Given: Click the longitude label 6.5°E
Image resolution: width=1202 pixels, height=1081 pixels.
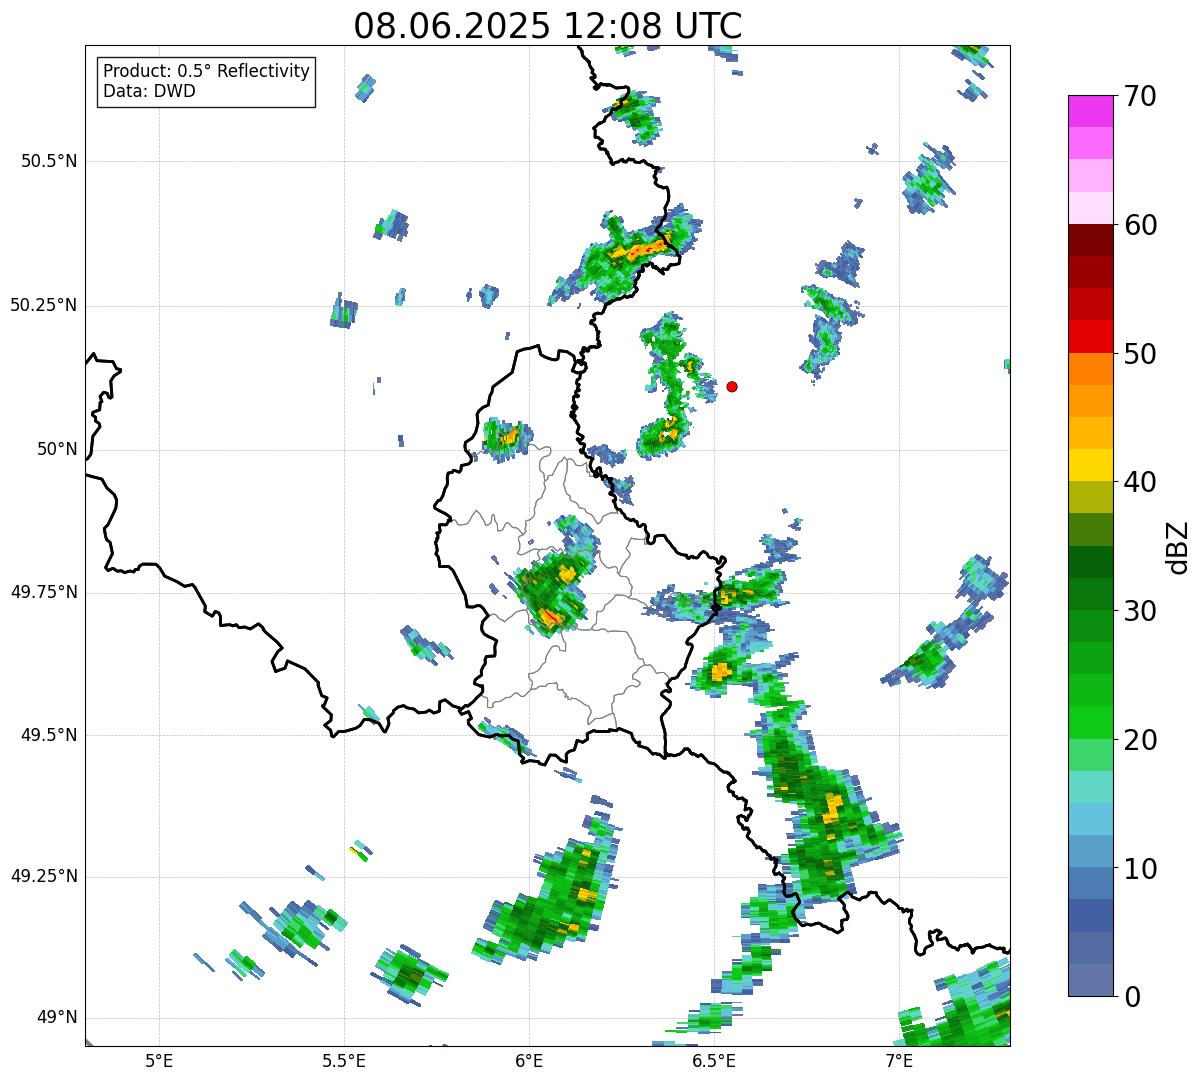Looking at the screenshot, I should (x=714, y=1060).
